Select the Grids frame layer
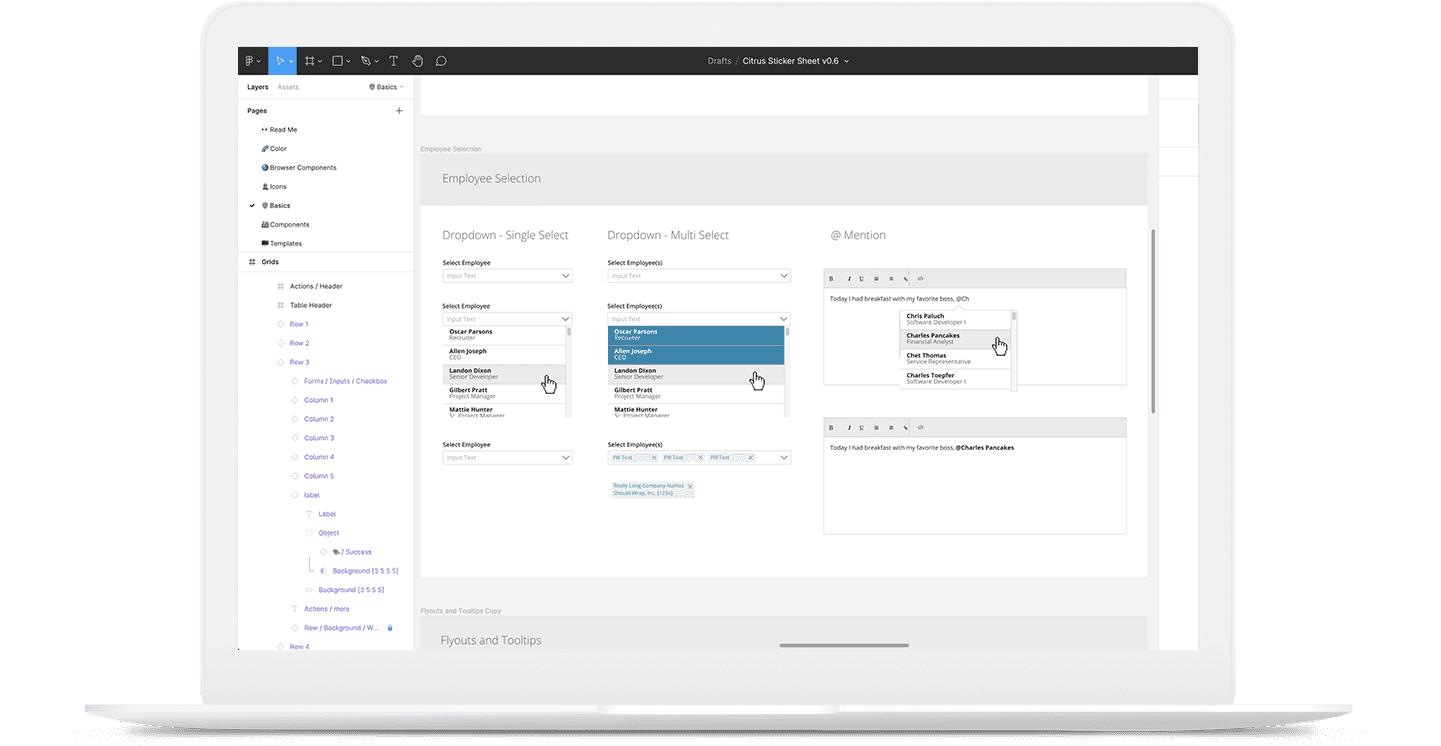Viewport: 1441px width, 746px height. pos(270,262)
